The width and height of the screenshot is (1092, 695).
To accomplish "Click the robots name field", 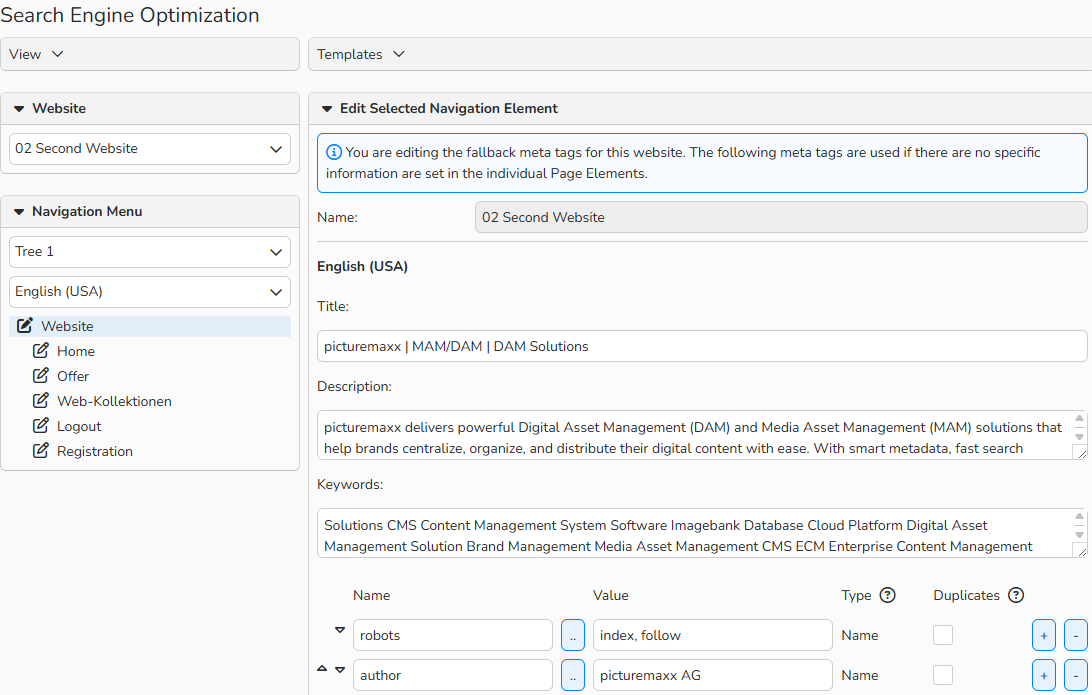I will [x=453, y=635].
